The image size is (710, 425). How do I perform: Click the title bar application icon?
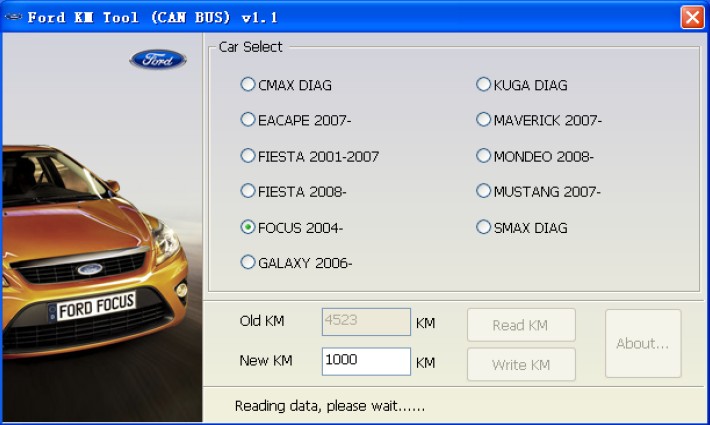13,17
